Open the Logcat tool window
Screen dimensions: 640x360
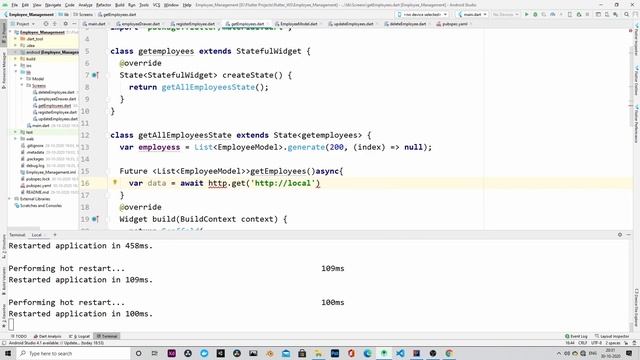click(x=80, y=336)
